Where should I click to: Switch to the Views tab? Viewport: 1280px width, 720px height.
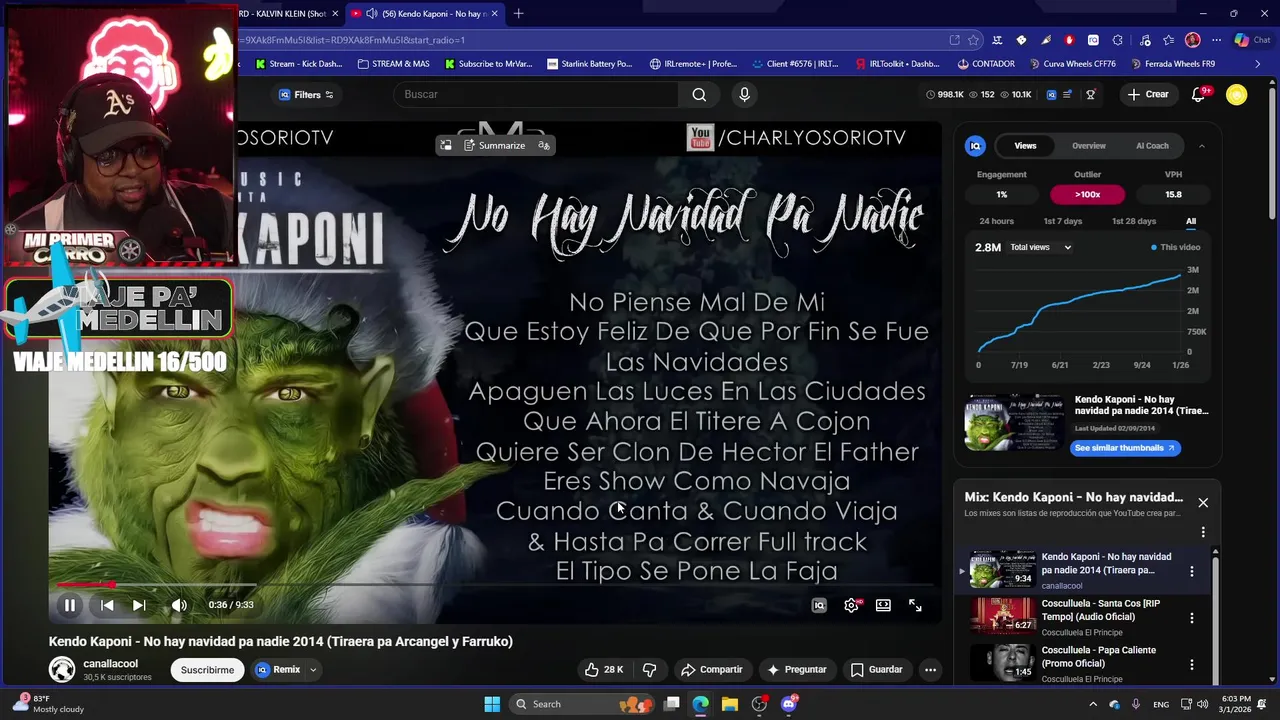[1025, 146]
